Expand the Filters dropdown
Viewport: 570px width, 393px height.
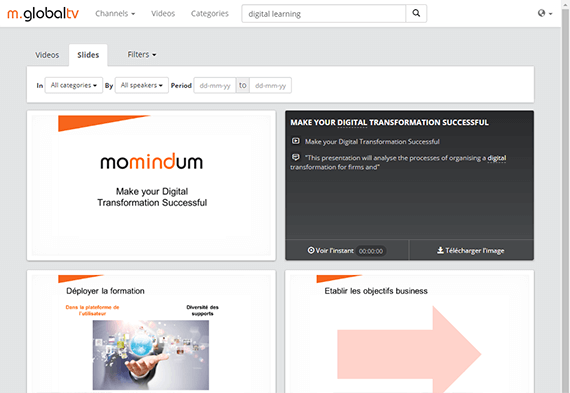[142, 55]
